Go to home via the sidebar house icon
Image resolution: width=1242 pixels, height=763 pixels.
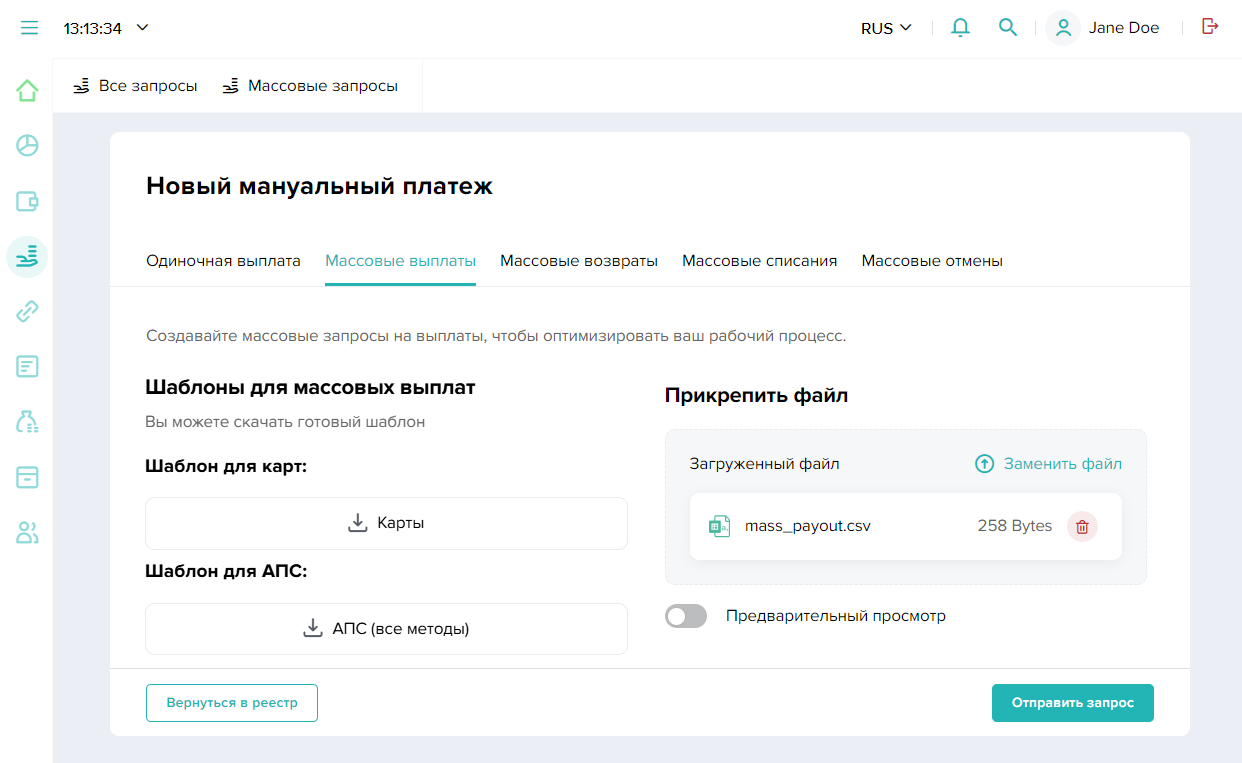pyautogui.click(x=27, y=91)
